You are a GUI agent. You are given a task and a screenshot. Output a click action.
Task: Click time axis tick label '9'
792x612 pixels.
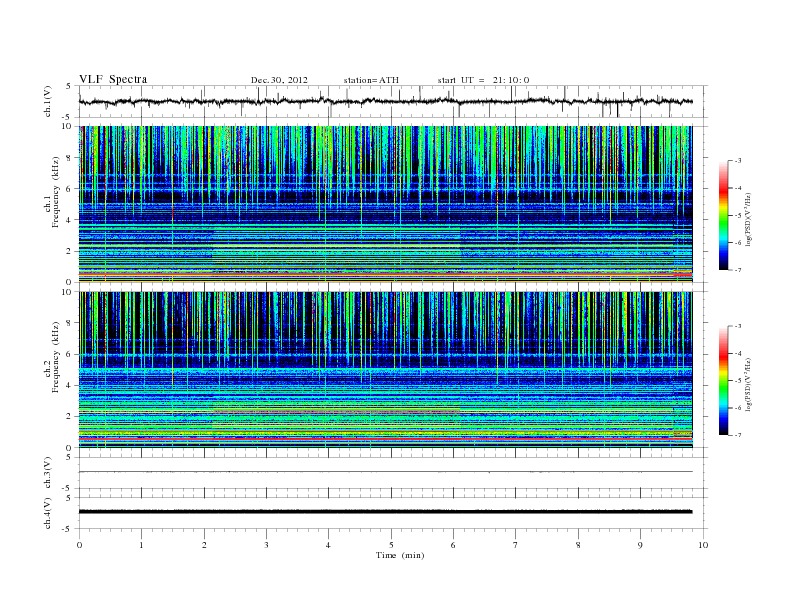640,545
